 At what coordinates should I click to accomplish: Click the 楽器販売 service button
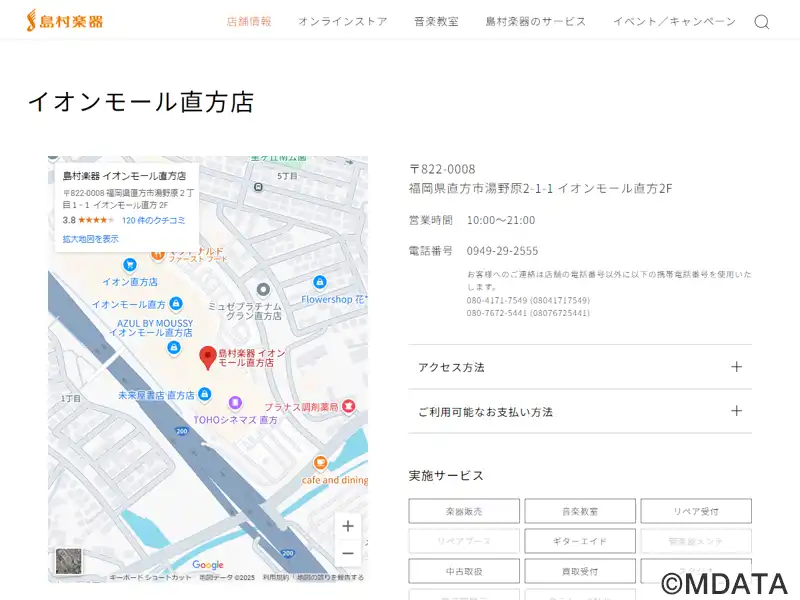(464, 511)
